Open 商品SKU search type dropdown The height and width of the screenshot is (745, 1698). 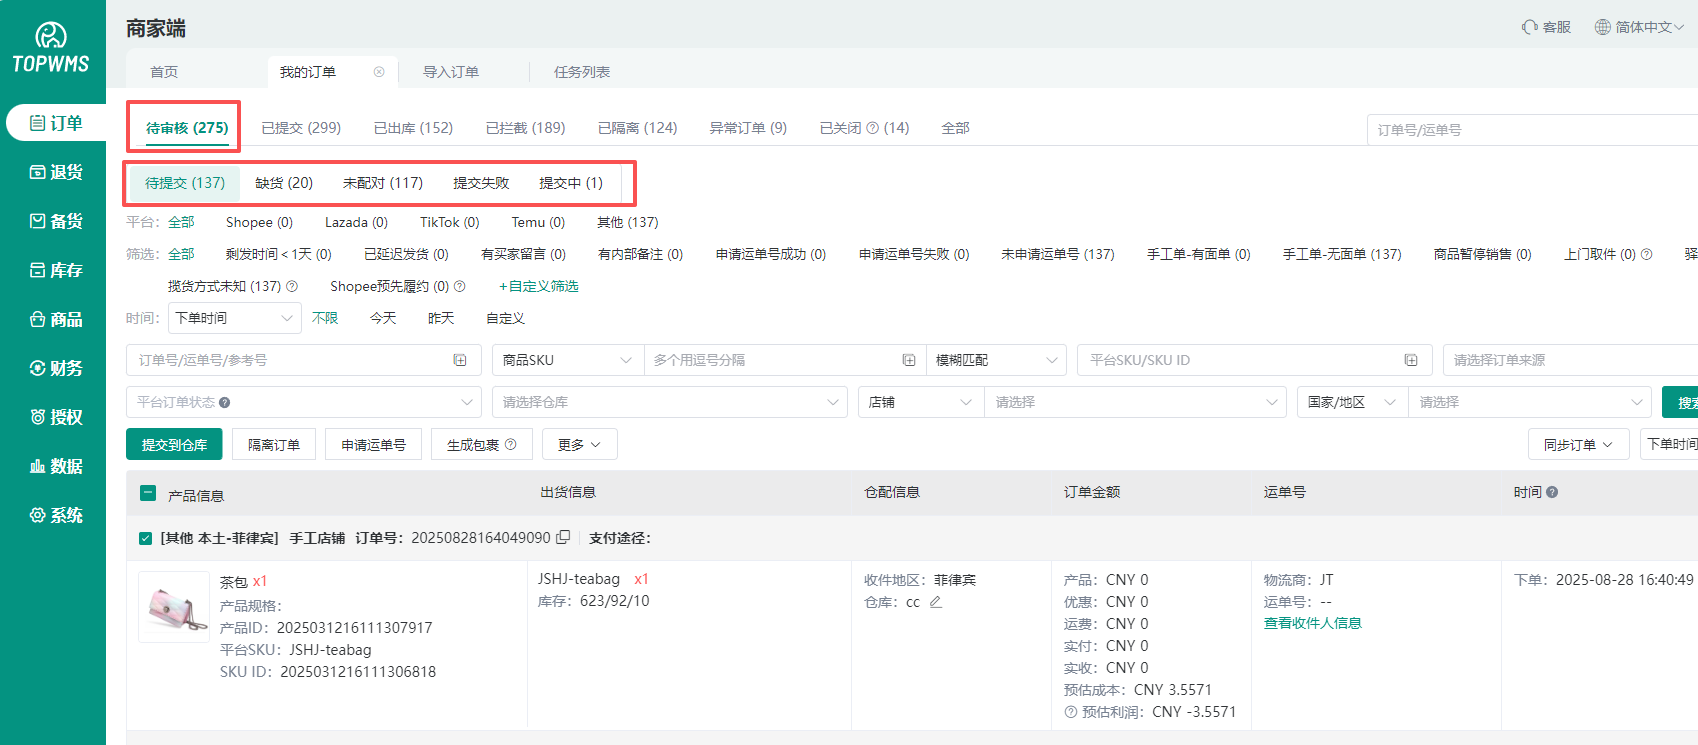pos(567,360)
